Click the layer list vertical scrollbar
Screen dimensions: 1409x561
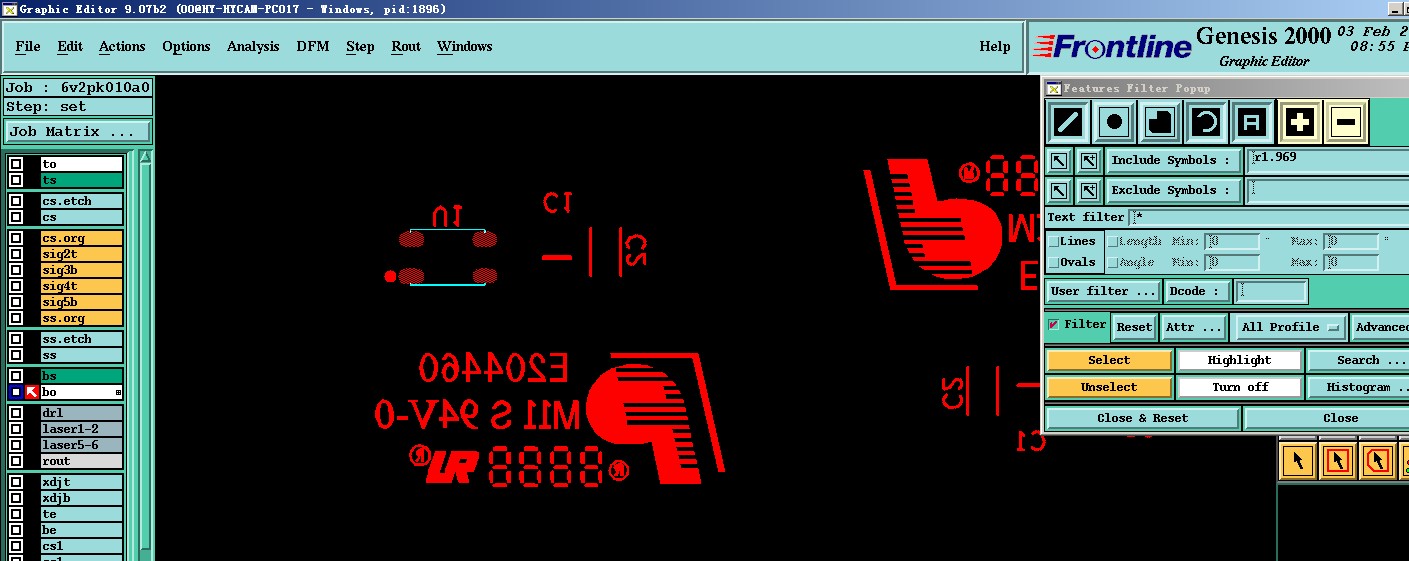point(145,355)
